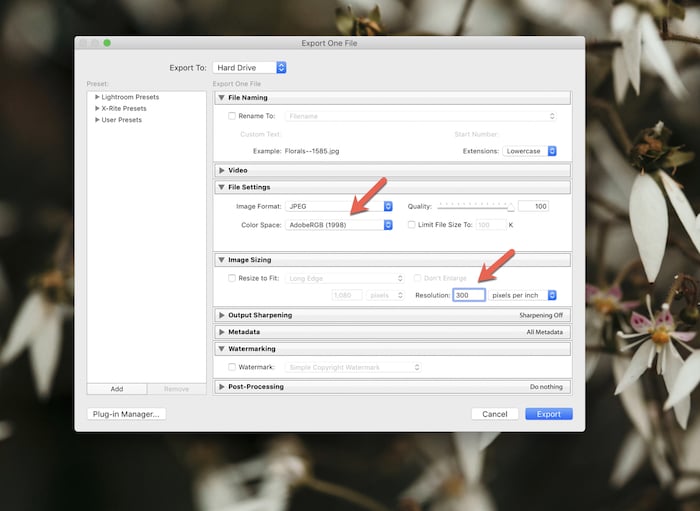Viewport: 700px width, 511px height.
Task: Expand the Video section
Action: click(x=221, y=170)
